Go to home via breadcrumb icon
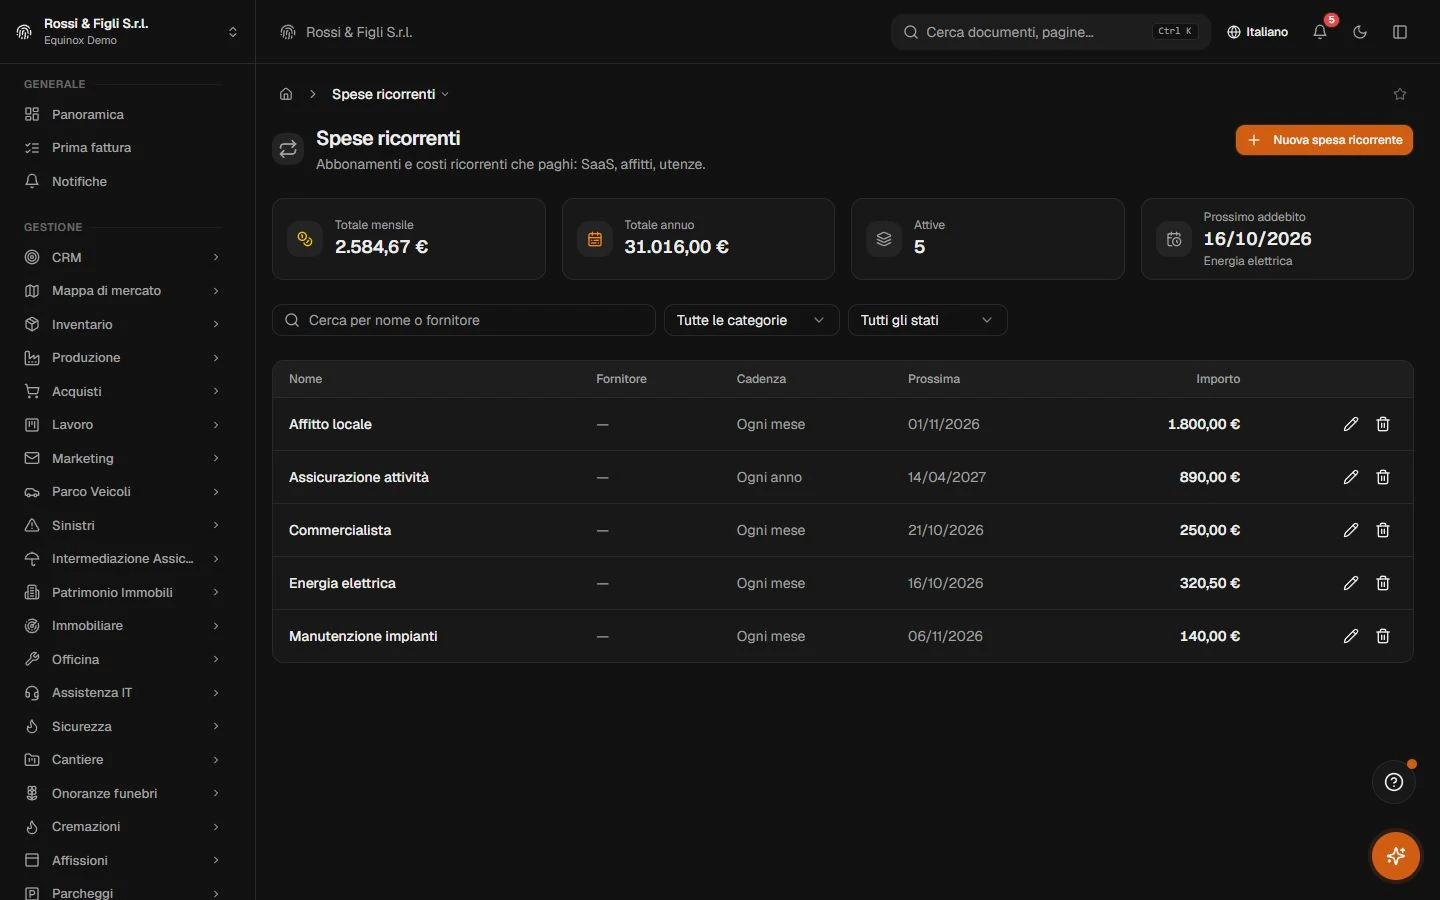The height and width of the screenshot is (900, 1440). (x=286, y=94)
